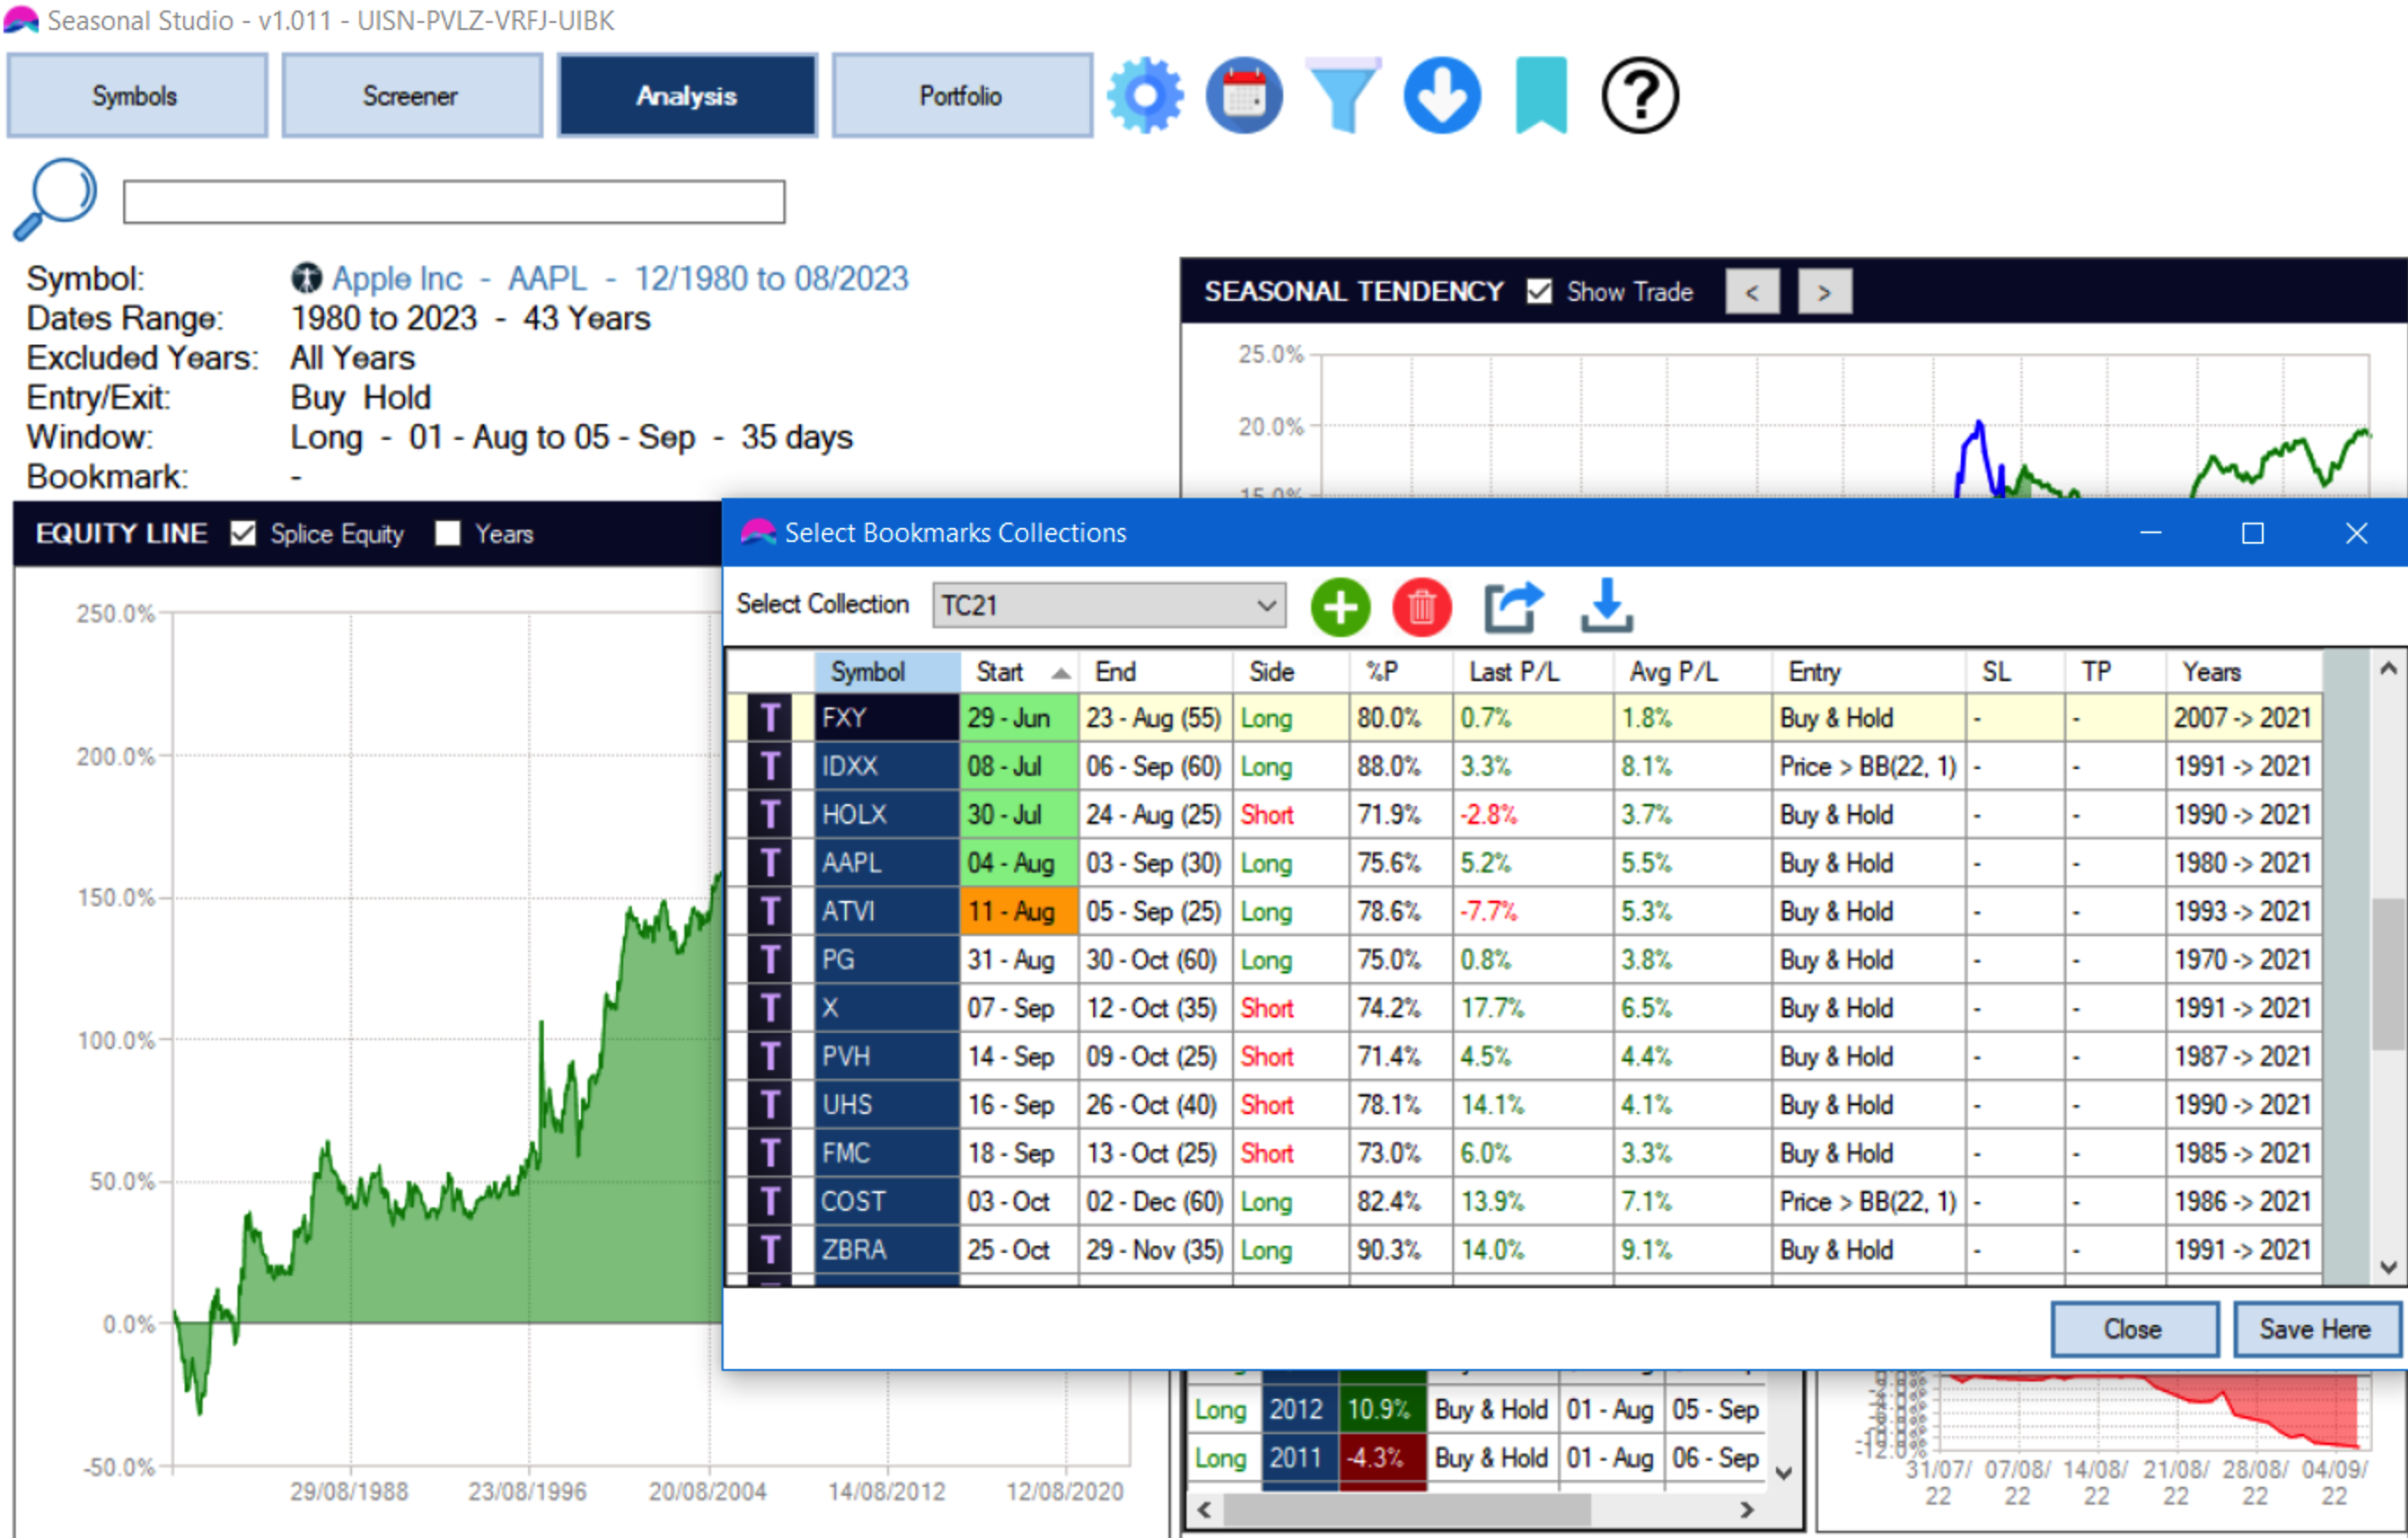Viewport: 2408px width, 1538px height.
Task: Click the 11 - Aug orange start cell
Action: point(1020,911)
